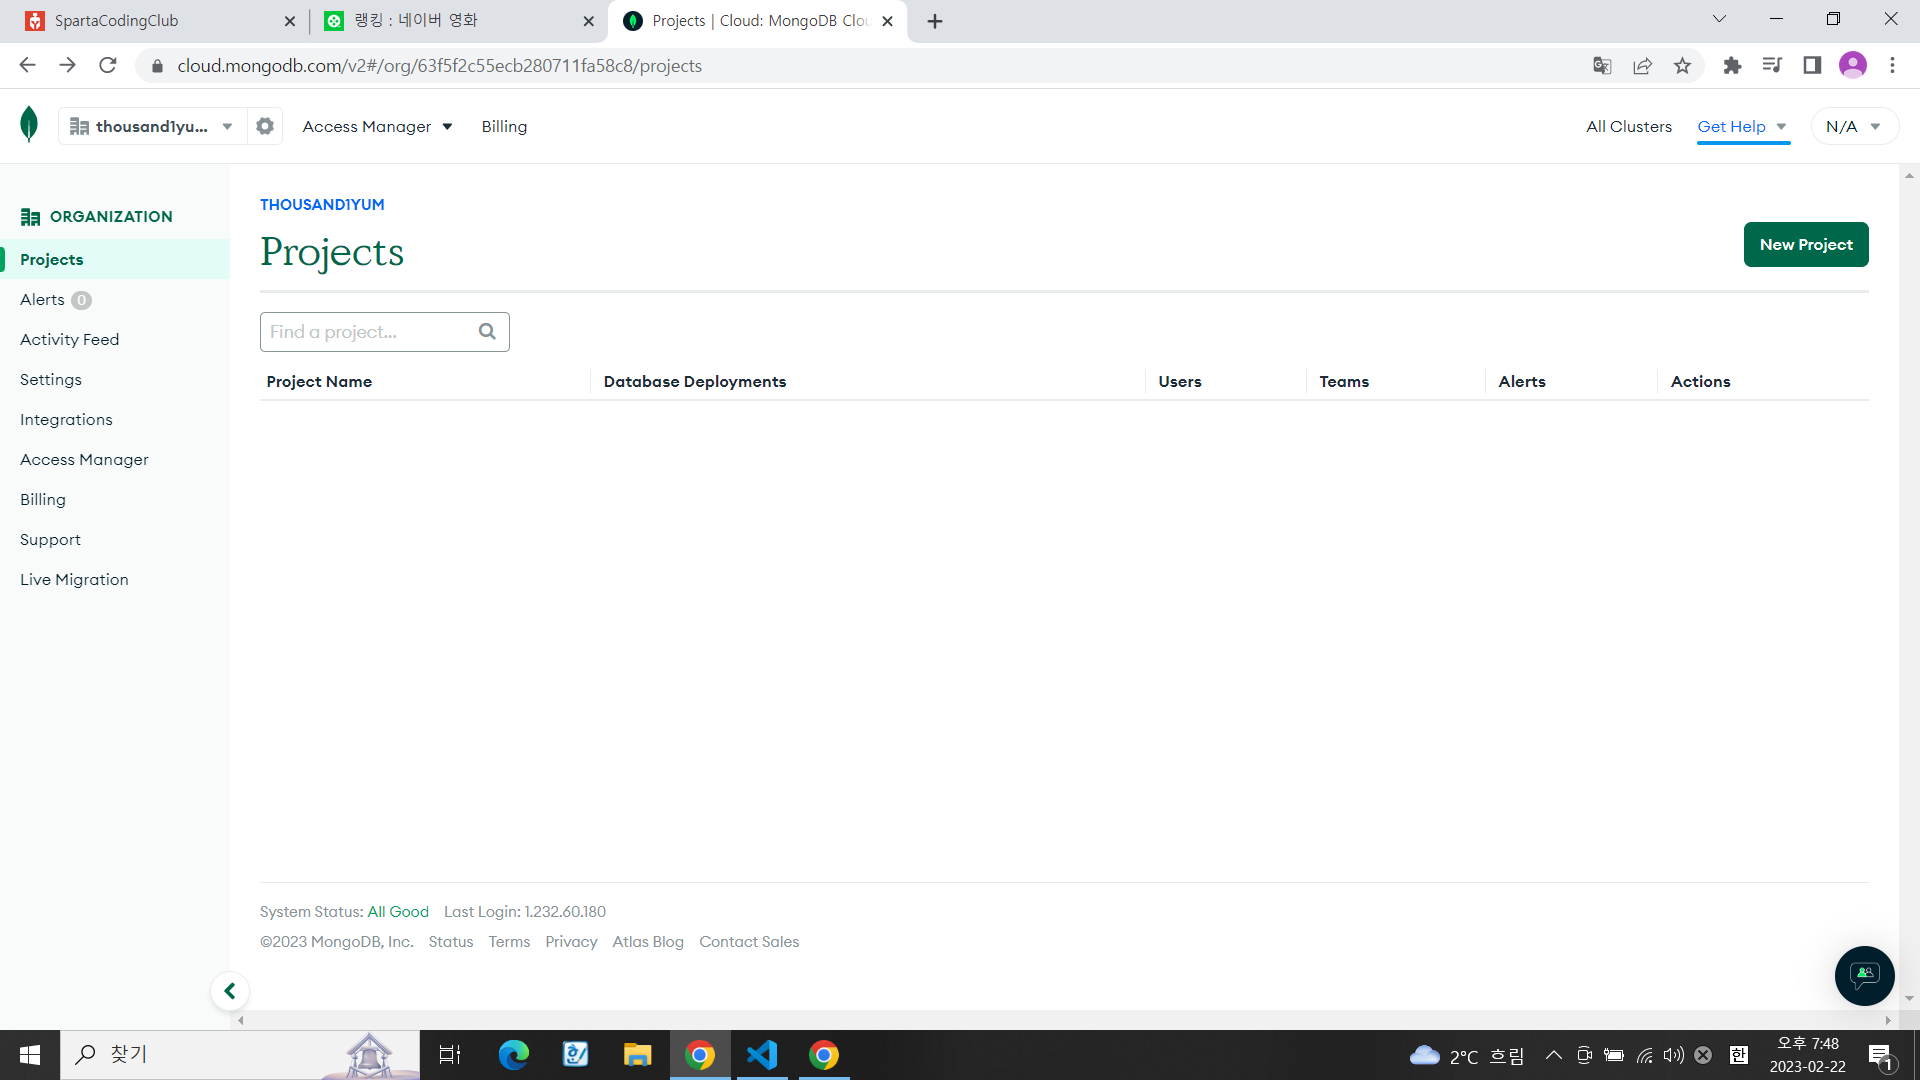Open Google Translate icon in address bar
The width and height of the screenshot is (1920, 1080).
click(x=1602, y=66)
